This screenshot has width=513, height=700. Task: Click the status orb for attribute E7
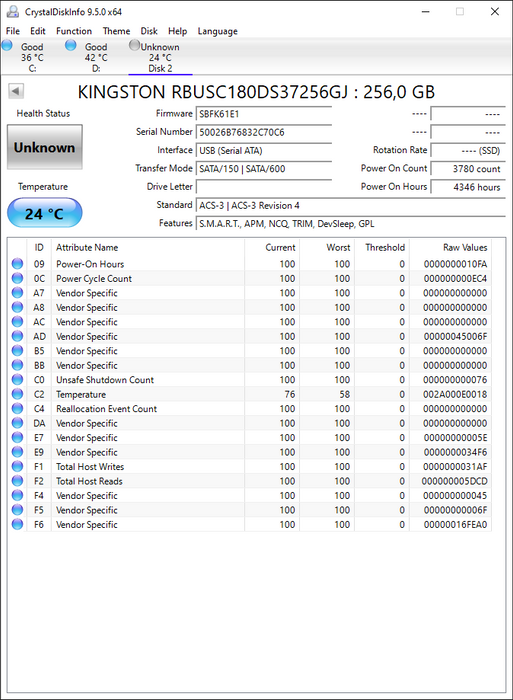[17, 438]
